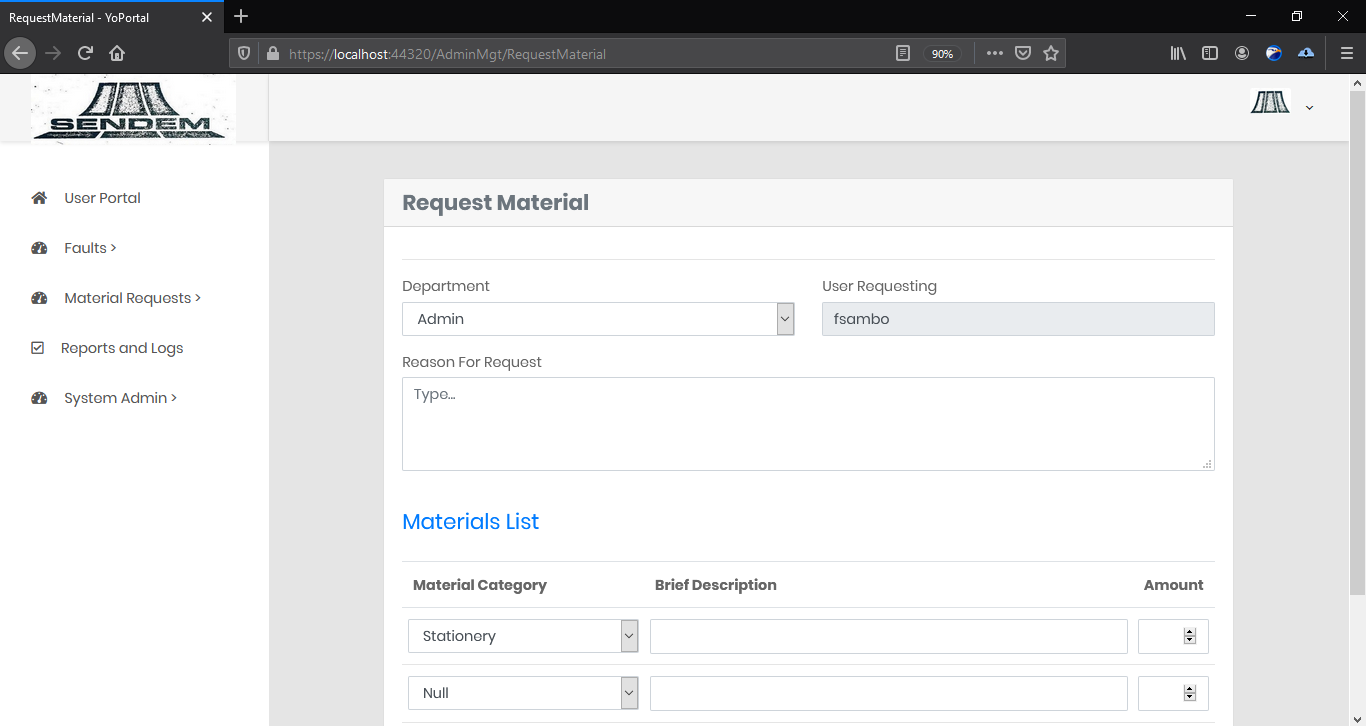This screenshot has height=726, width=1366.
Task: Toggle reader view icon in address bar
Action: (903, 54)
